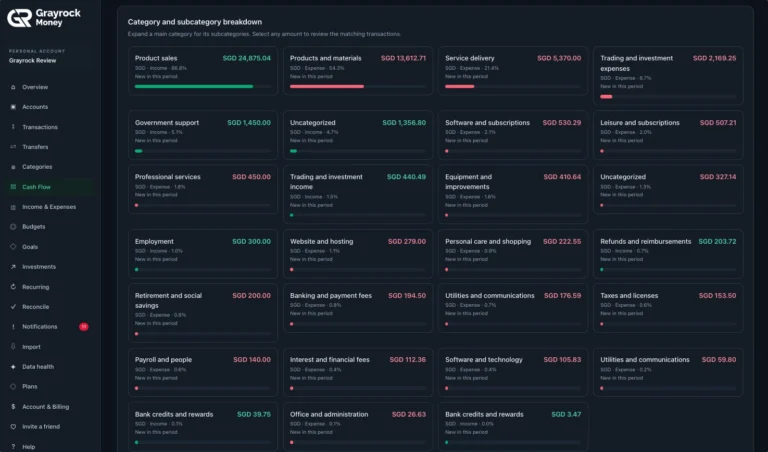The height and width of the screenshot is (452, 768).
Task: Click the Help question mark icon
Action: [x=13, y=447]
